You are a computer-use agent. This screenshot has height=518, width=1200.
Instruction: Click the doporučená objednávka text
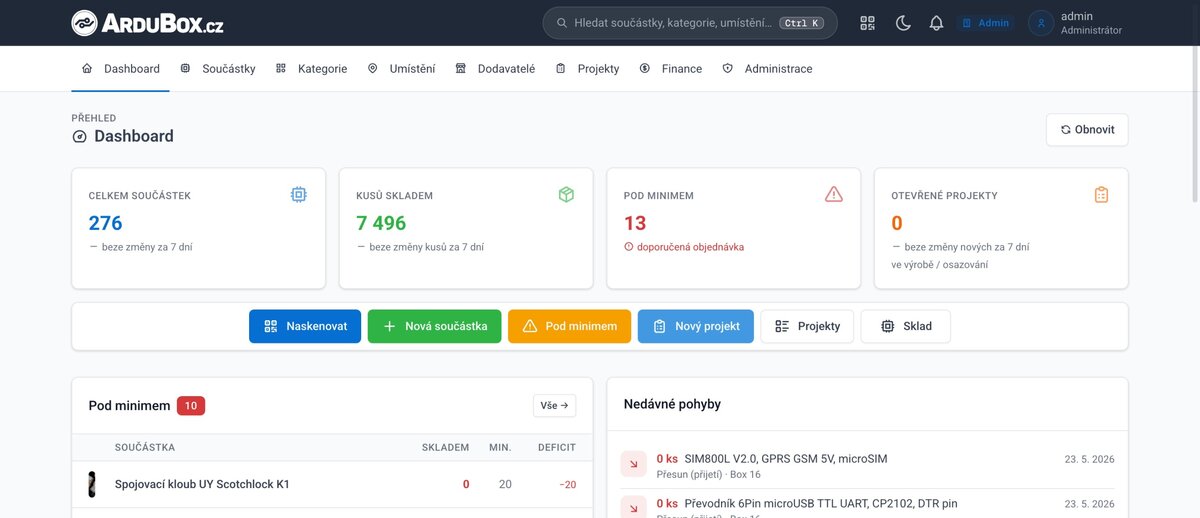coord(690,247)
